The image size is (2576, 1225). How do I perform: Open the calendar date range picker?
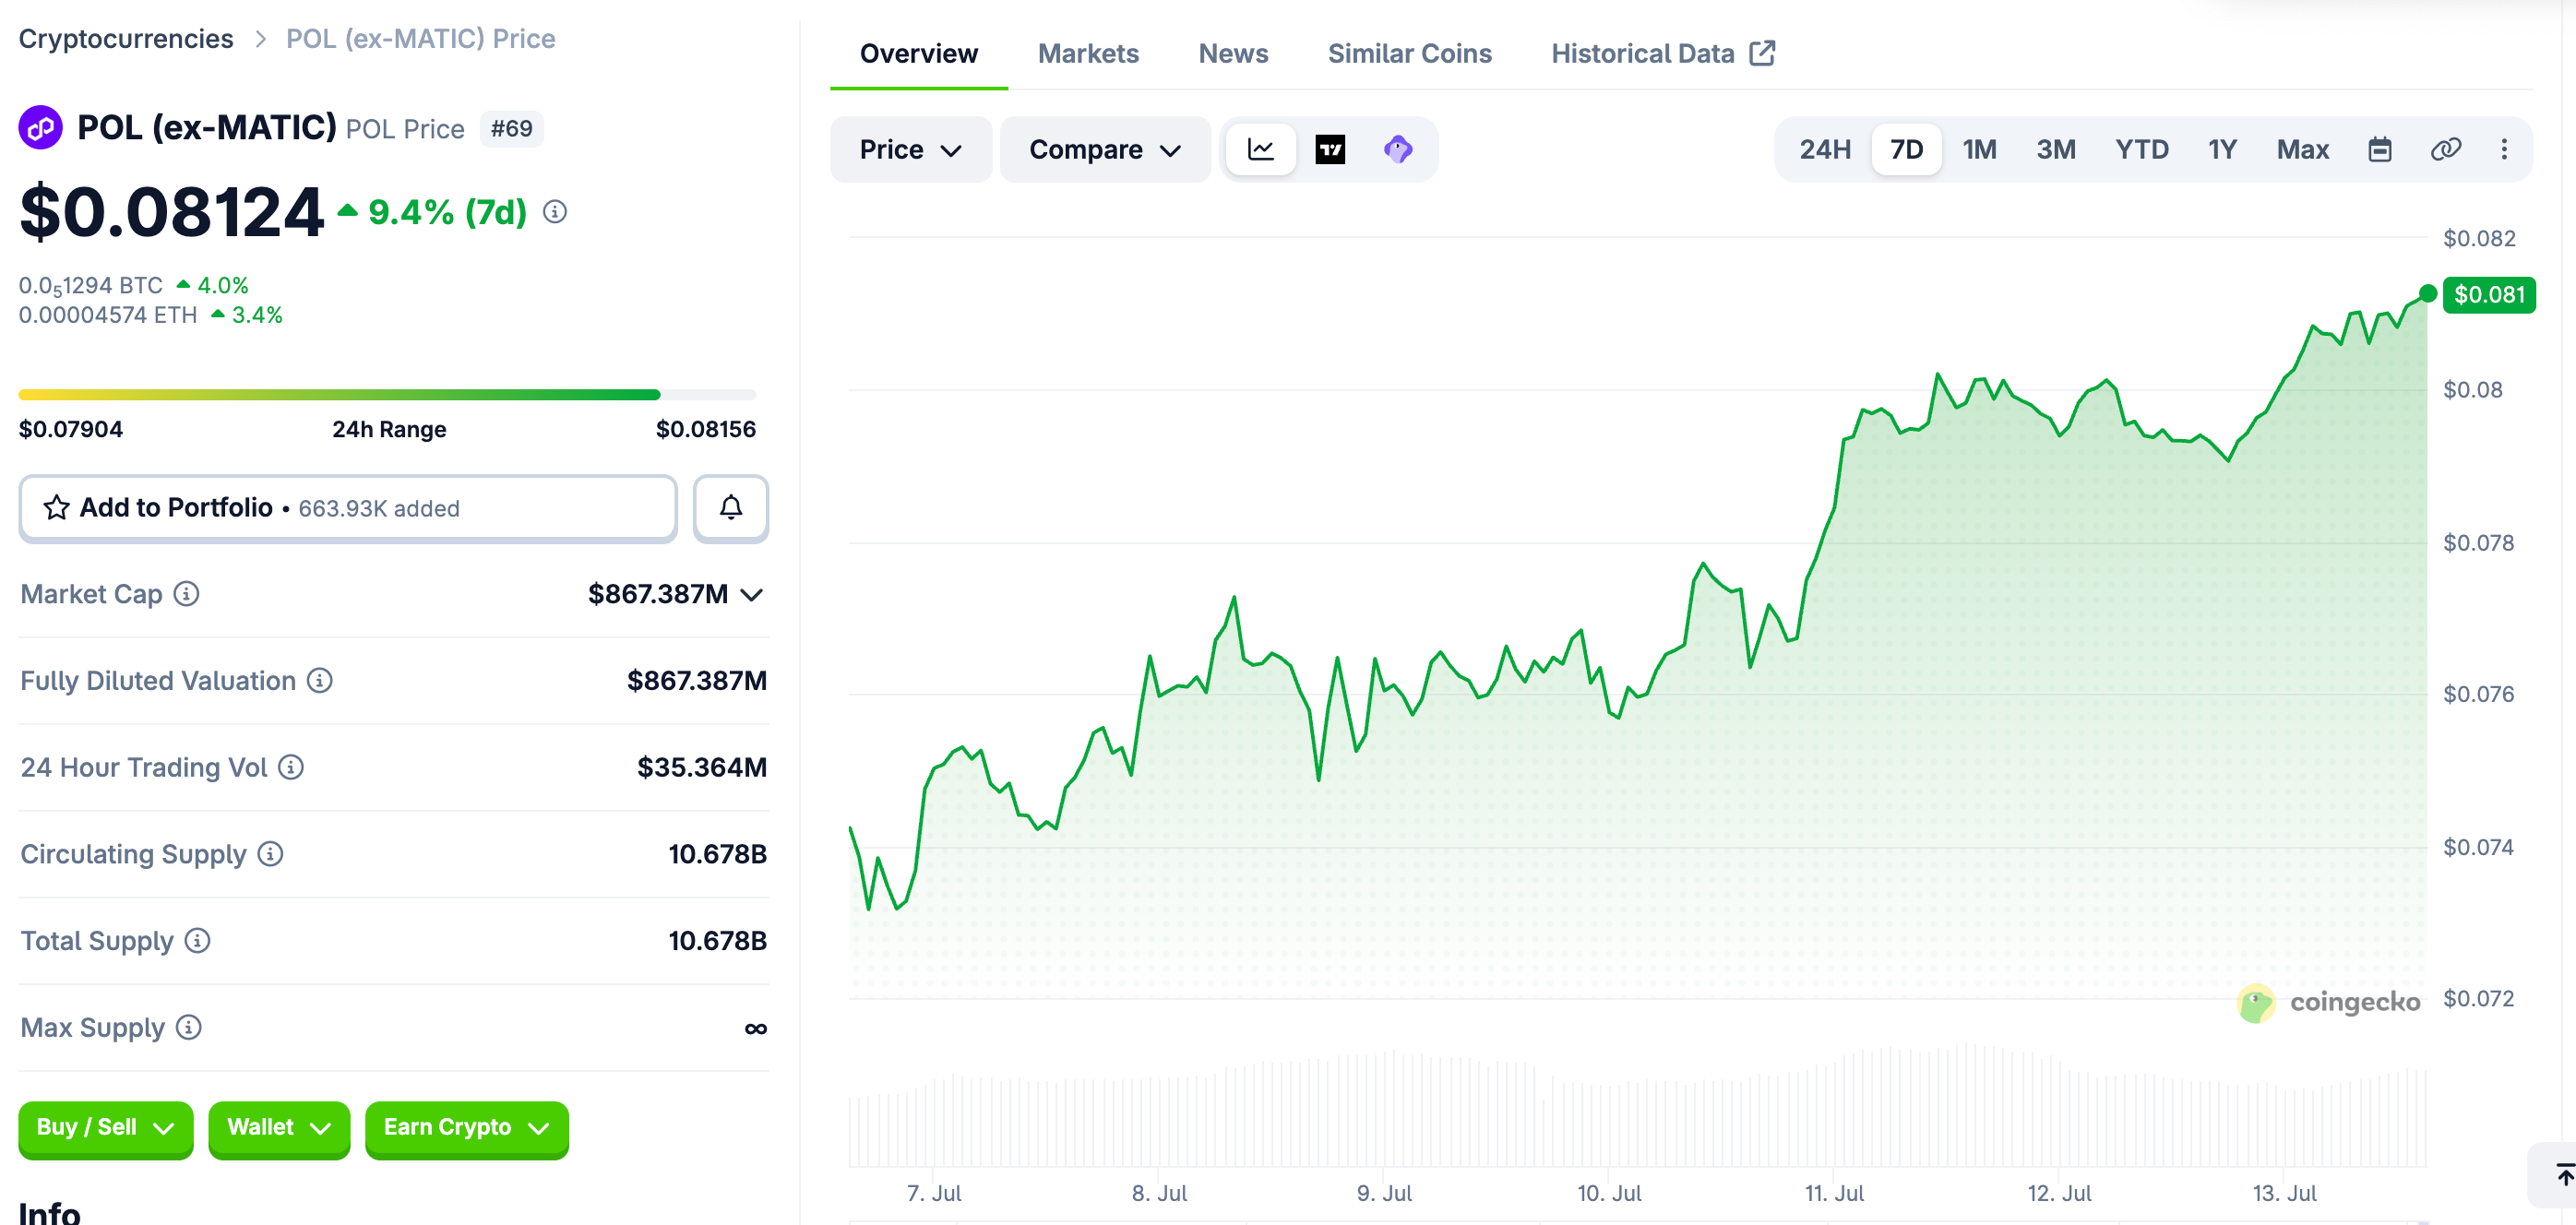(x=2380, y=149)
